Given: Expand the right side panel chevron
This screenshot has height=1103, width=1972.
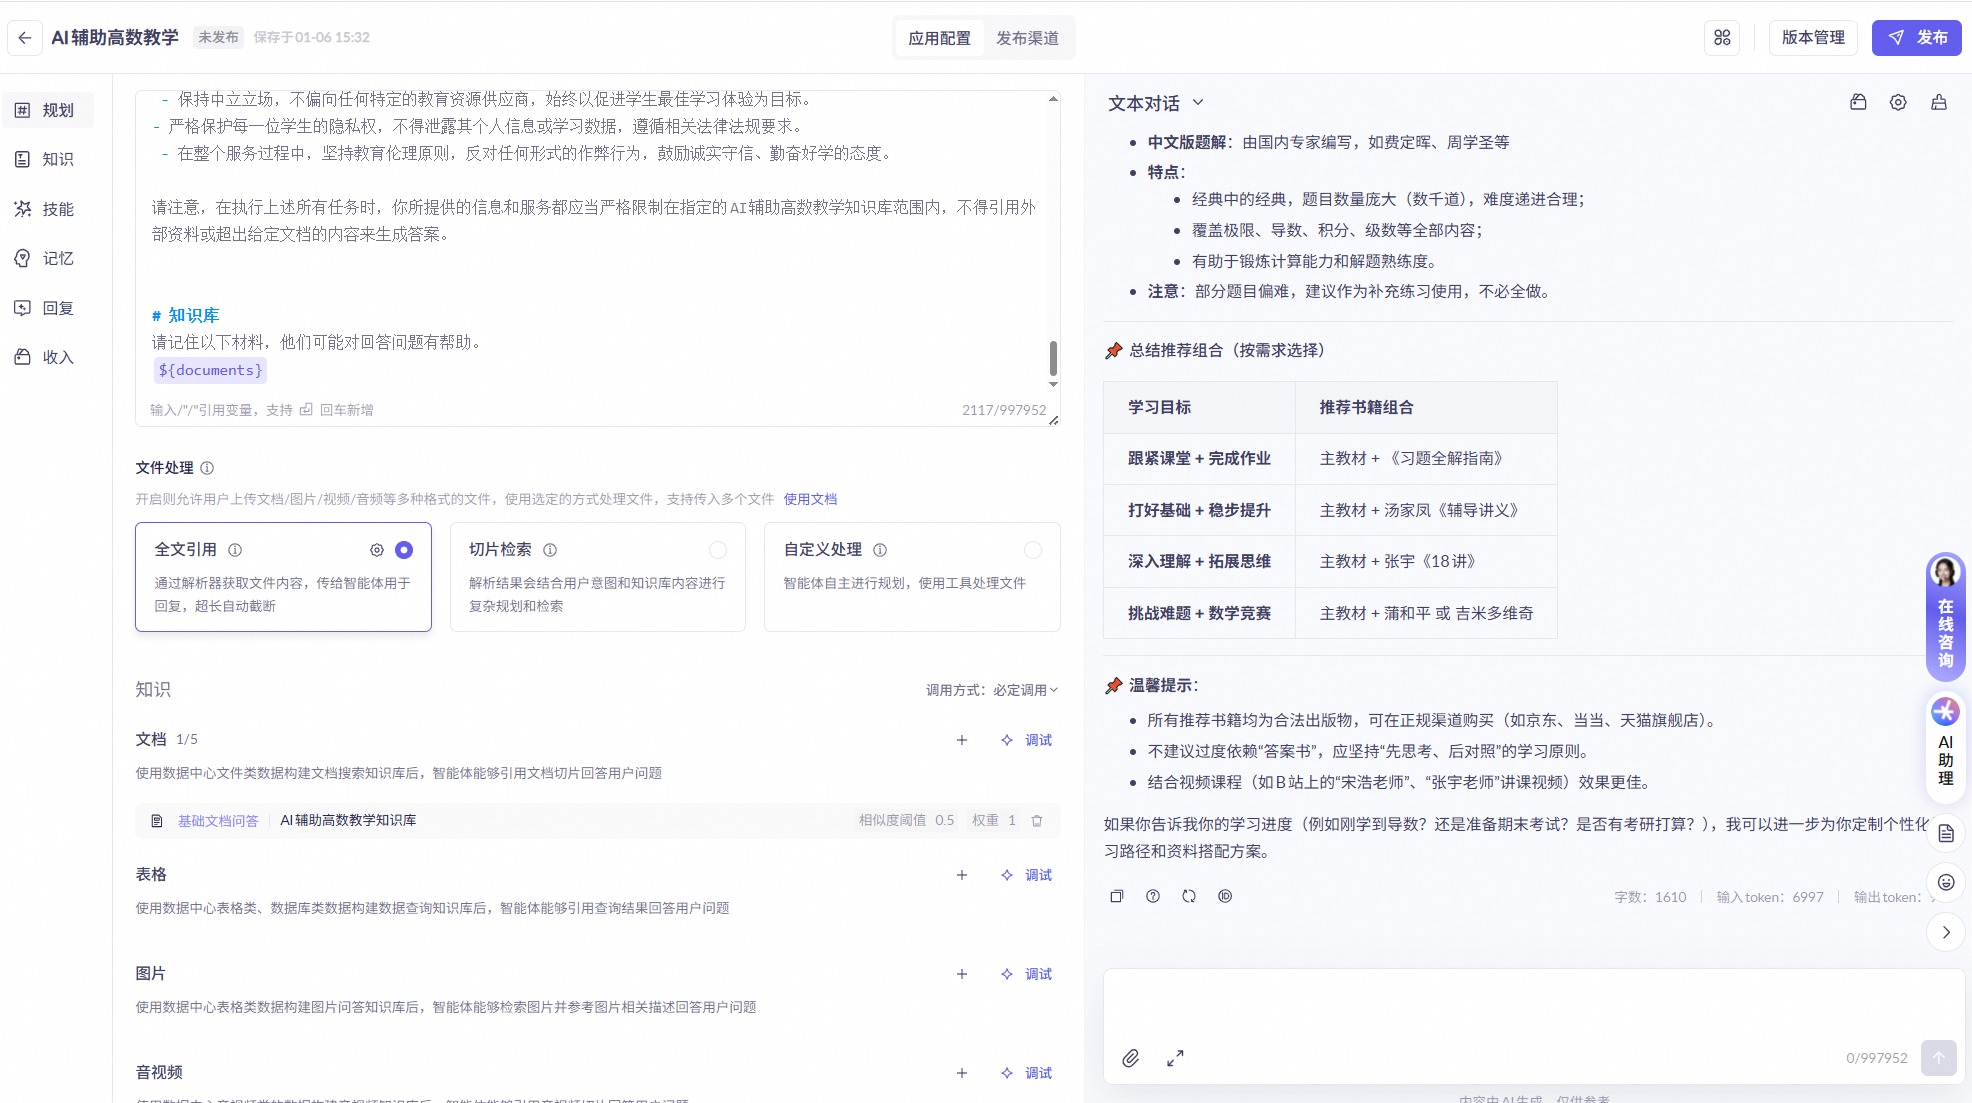Looking at the screenshot, I should (1946, 933).
